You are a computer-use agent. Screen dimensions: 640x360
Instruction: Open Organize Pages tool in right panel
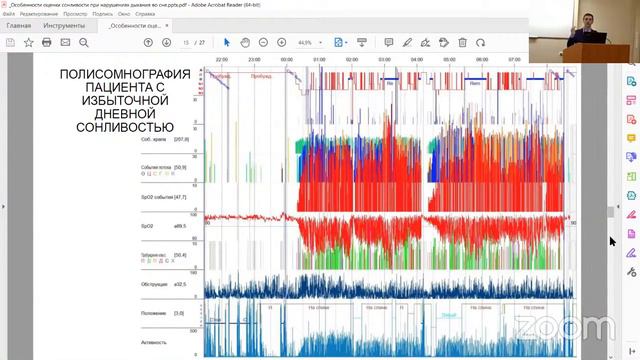[x=631, y=100]
